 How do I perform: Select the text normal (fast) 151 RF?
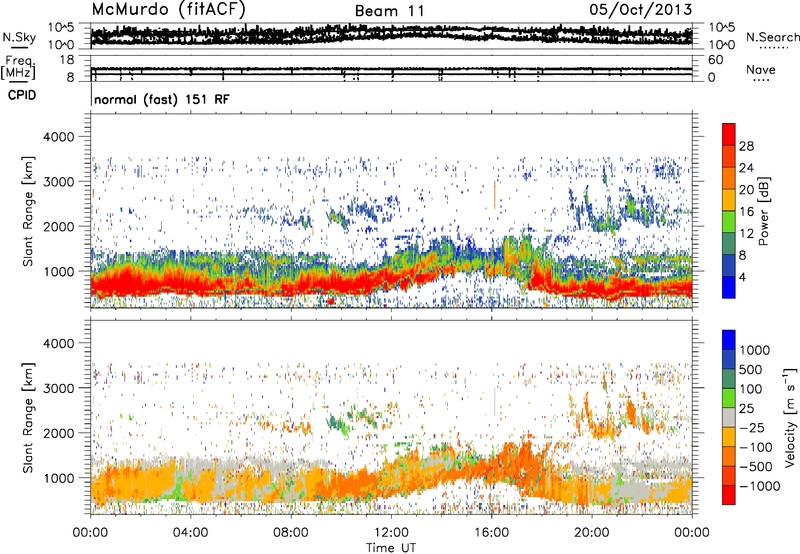[162, 99]
